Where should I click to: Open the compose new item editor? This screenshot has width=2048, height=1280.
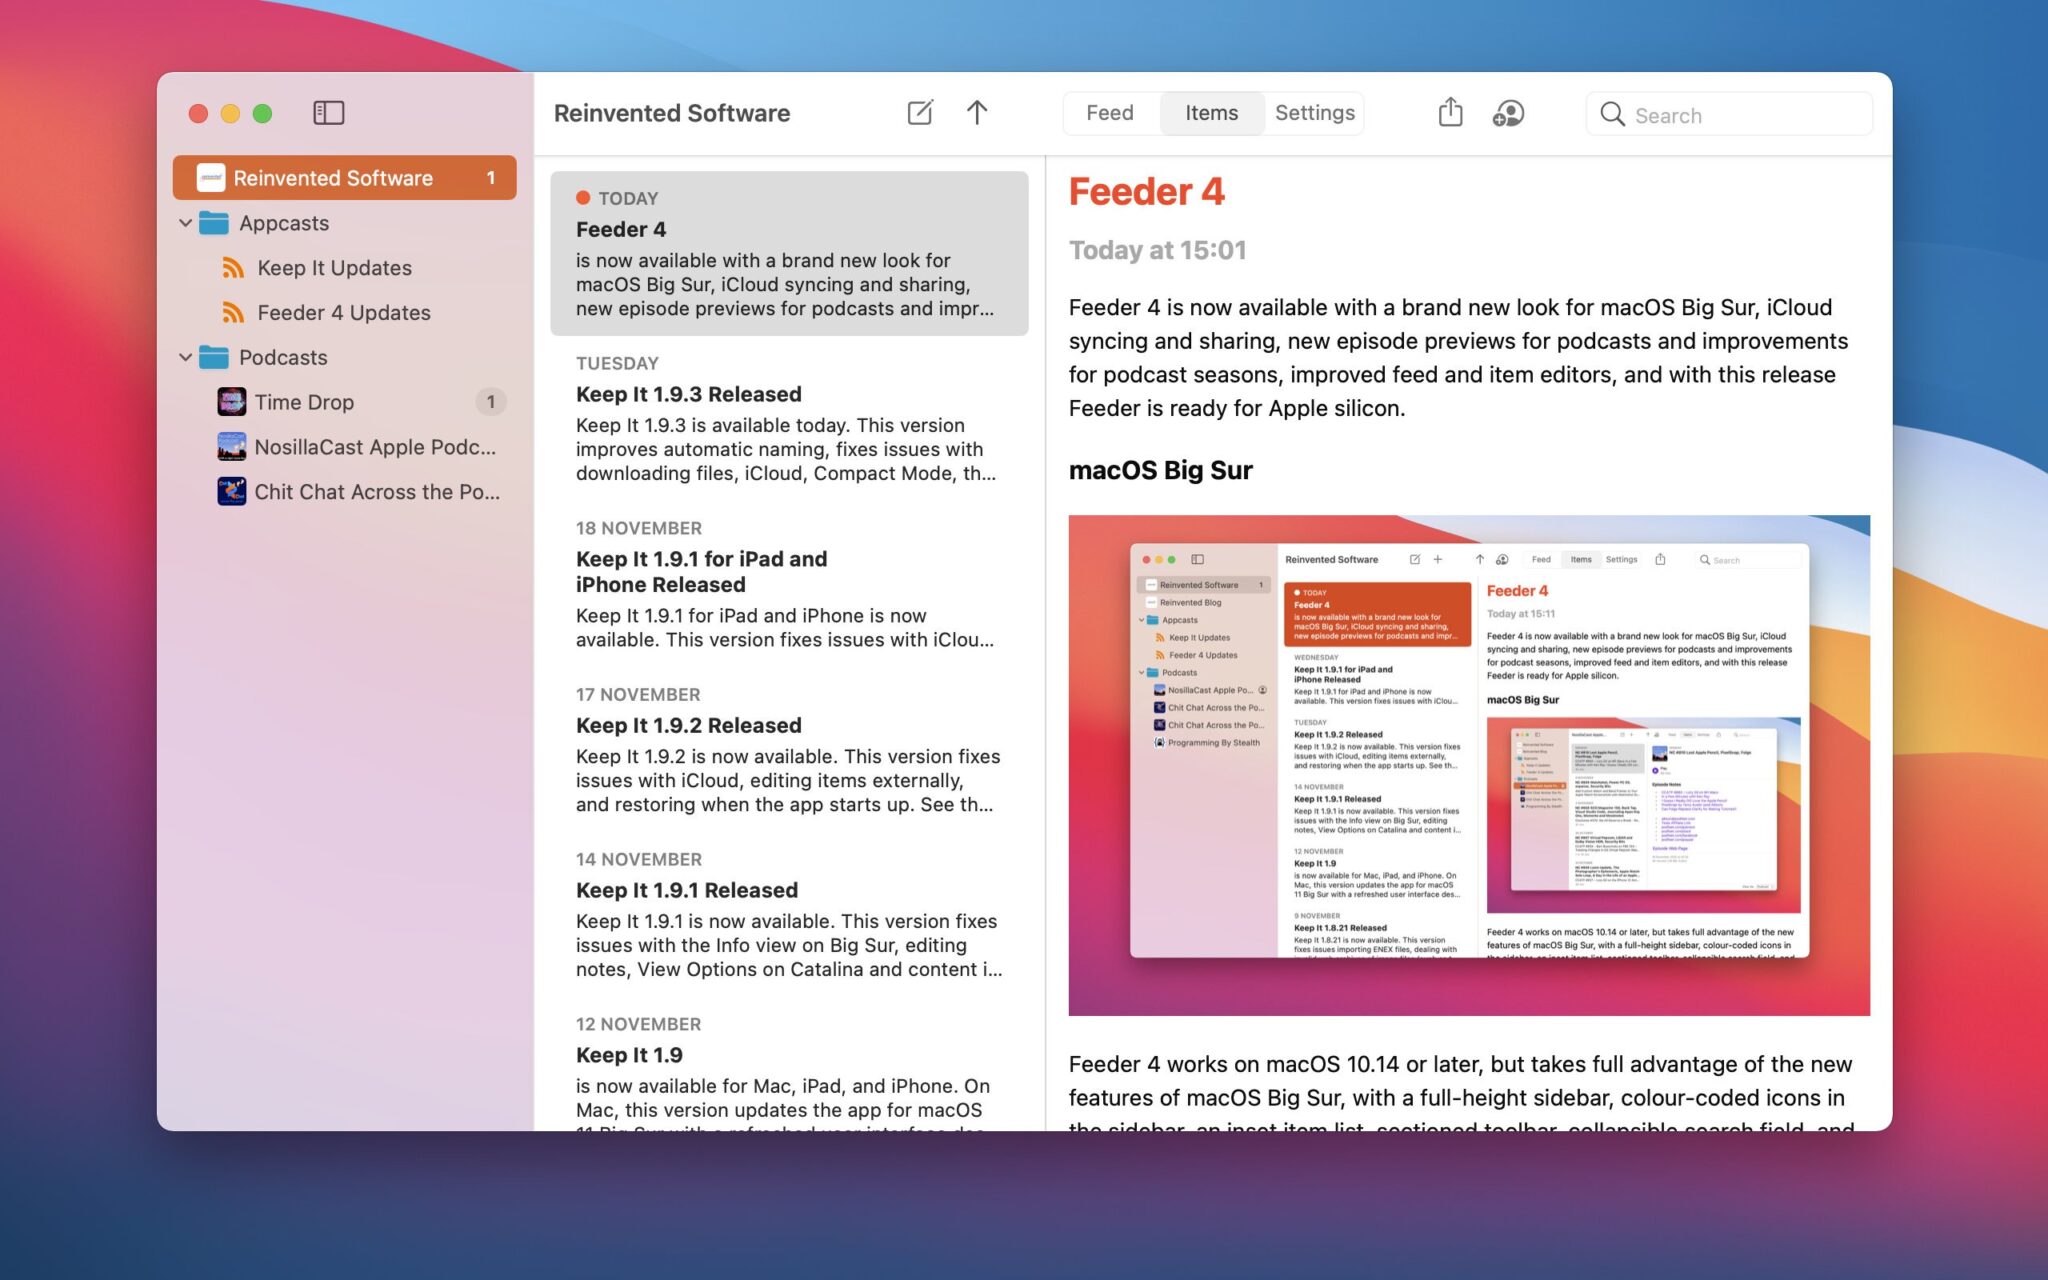pyautogui.click(x=919, y=112)
